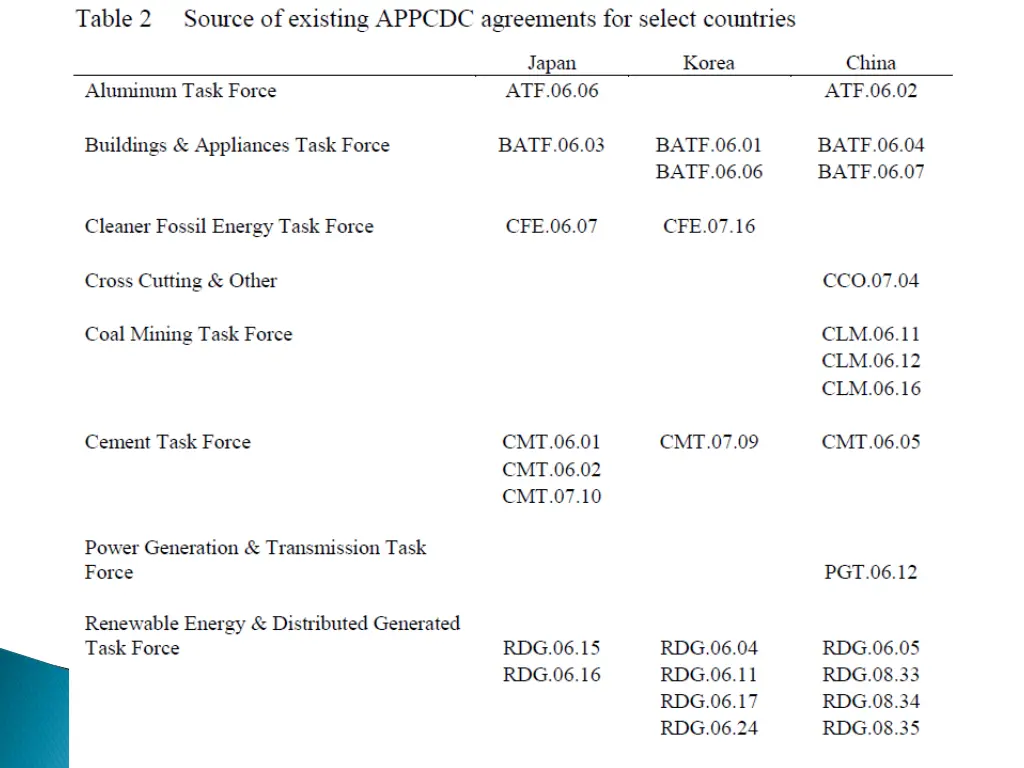
Task: Click the CCO.07.04 entry
Action: pos(870,281)
